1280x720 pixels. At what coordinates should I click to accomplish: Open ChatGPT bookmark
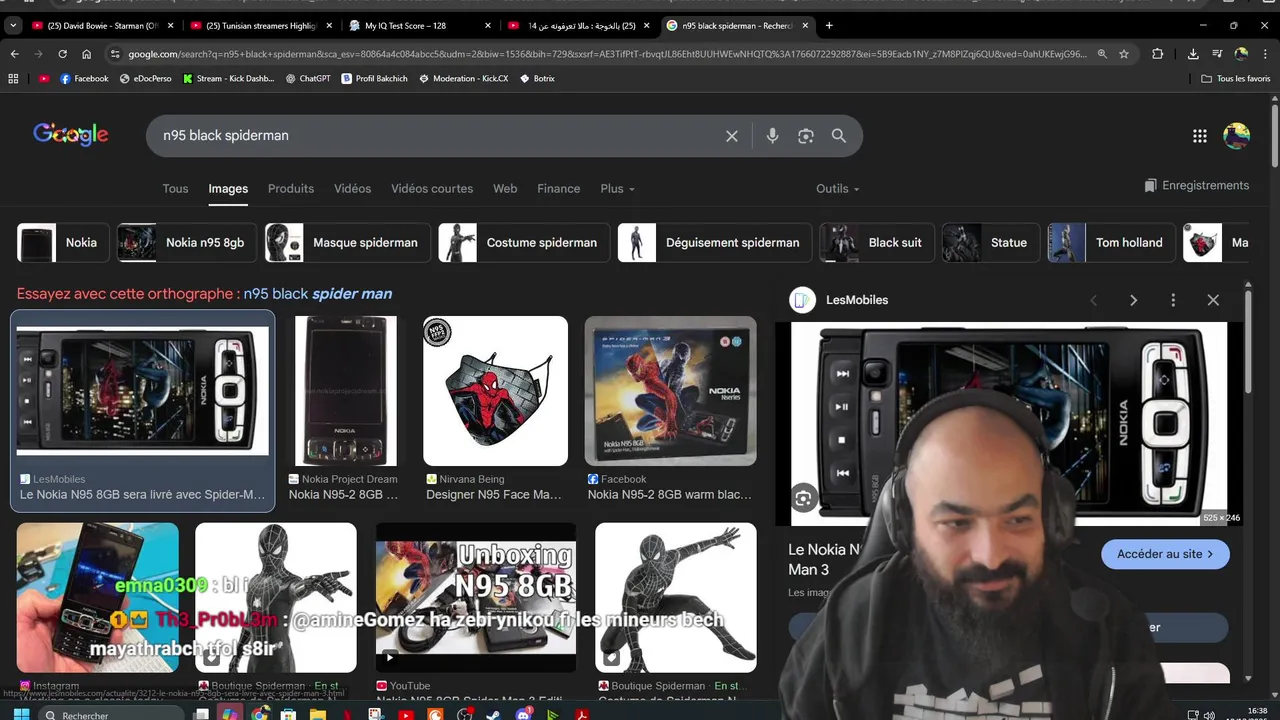(x=308, y=78)
